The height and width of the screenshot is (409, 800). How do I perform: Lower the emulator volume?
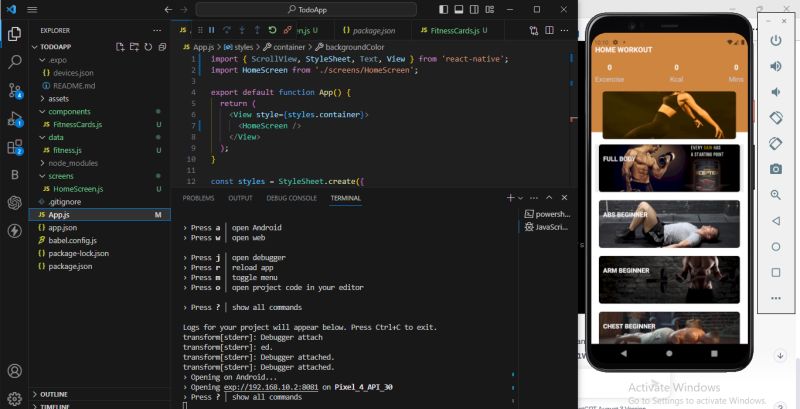click(x=776, y=92)
